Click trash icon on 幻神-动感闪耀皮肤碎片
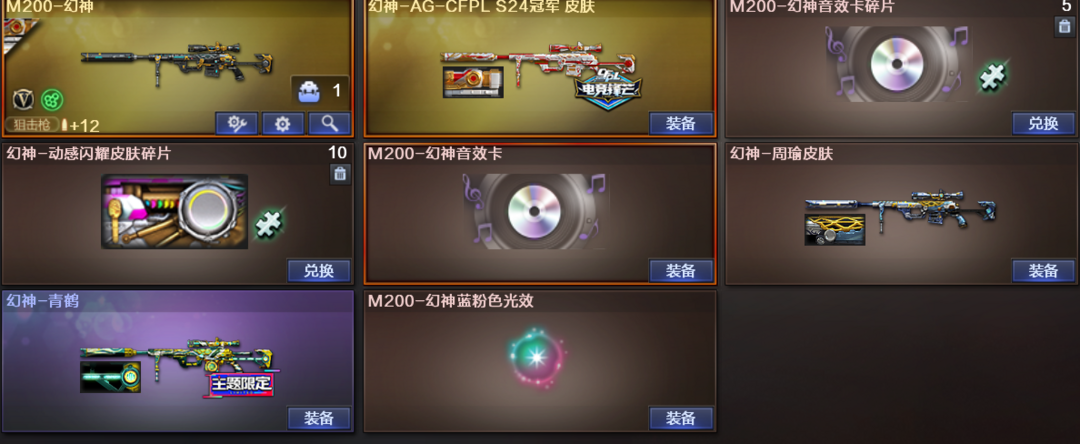This screenshot has width=1080, height=444. pyautogui.click(x=340, y=174)
